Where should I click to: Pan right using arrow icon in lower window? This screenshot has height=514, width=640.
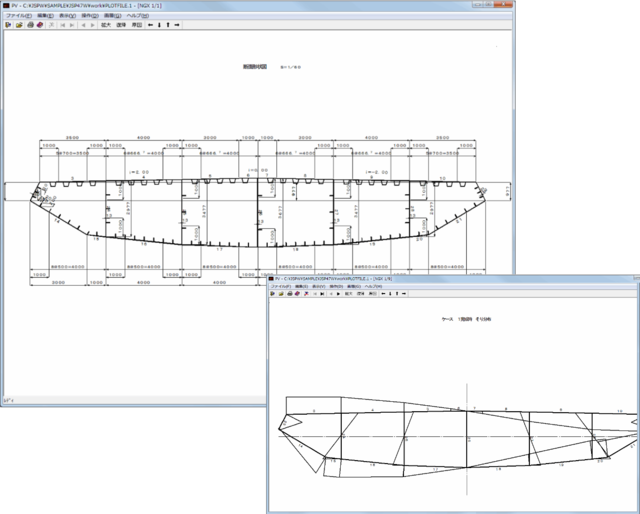click(403, 294)
